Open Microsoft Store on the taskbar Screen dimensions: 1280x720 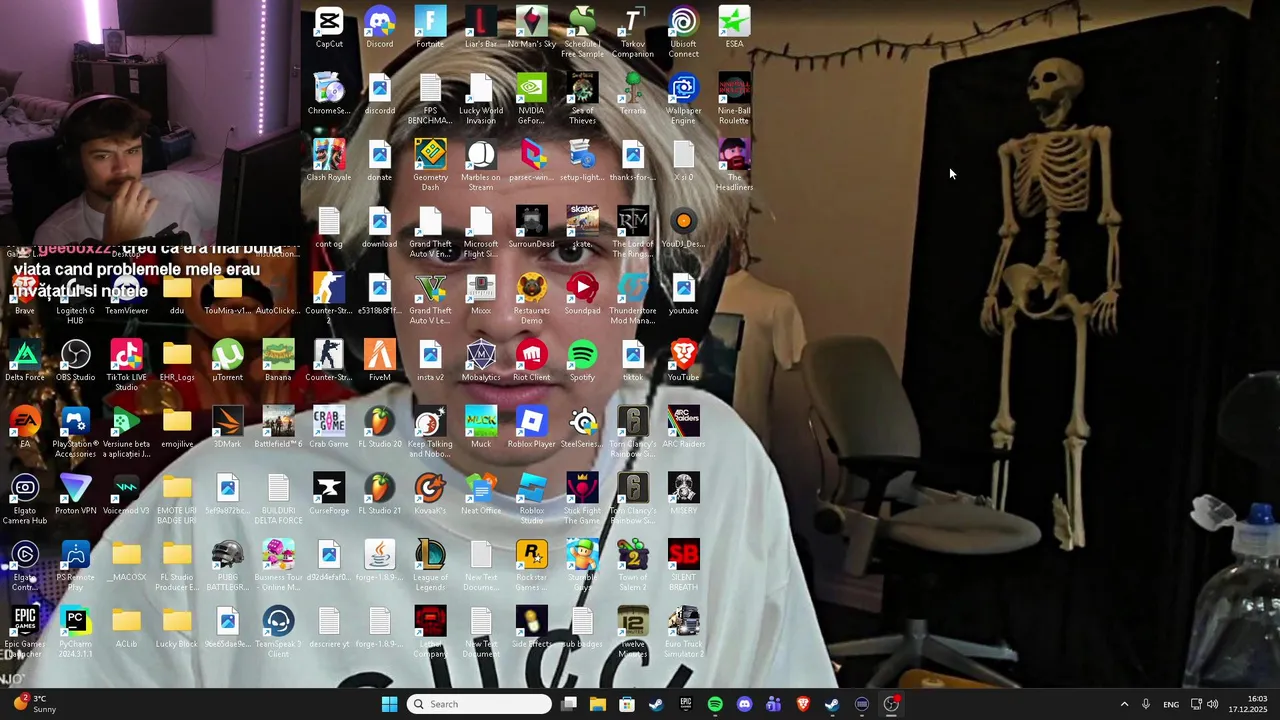click(x=627, y=704)
